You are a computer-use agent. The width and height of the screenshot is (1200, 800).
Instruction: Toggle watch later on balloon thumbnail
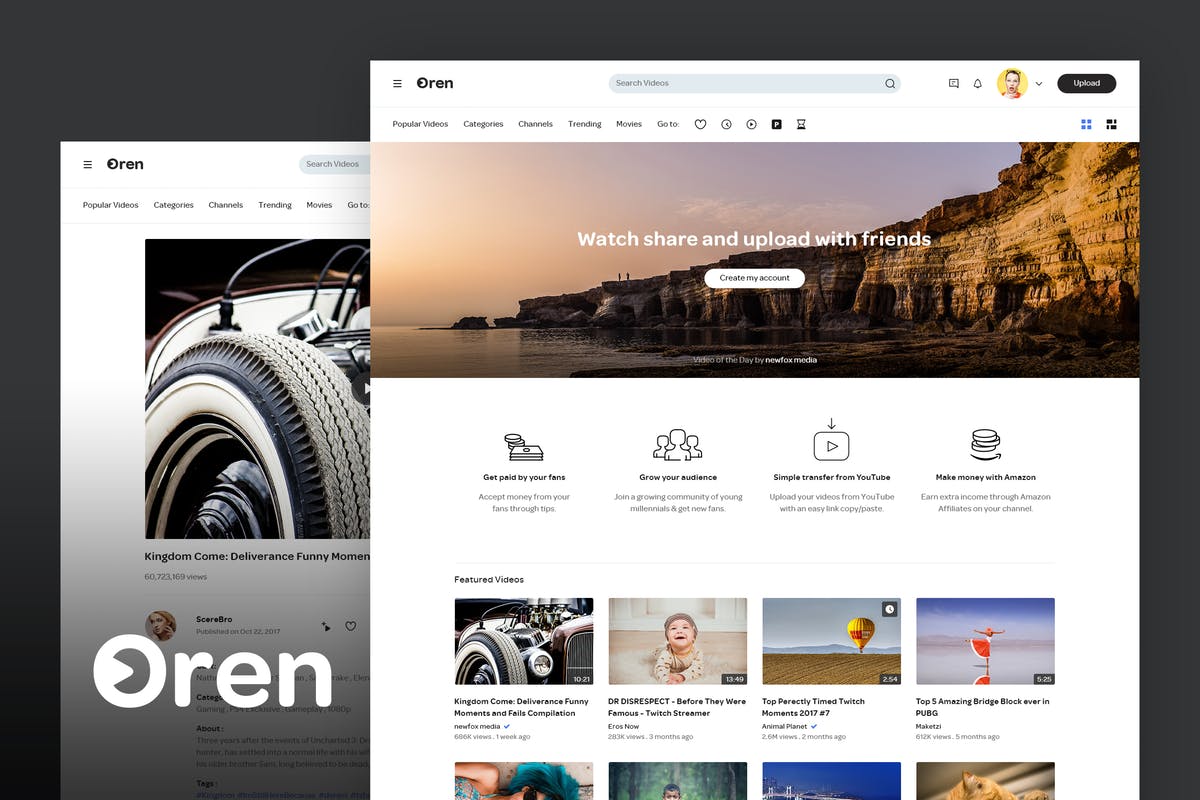pos(889,609)
